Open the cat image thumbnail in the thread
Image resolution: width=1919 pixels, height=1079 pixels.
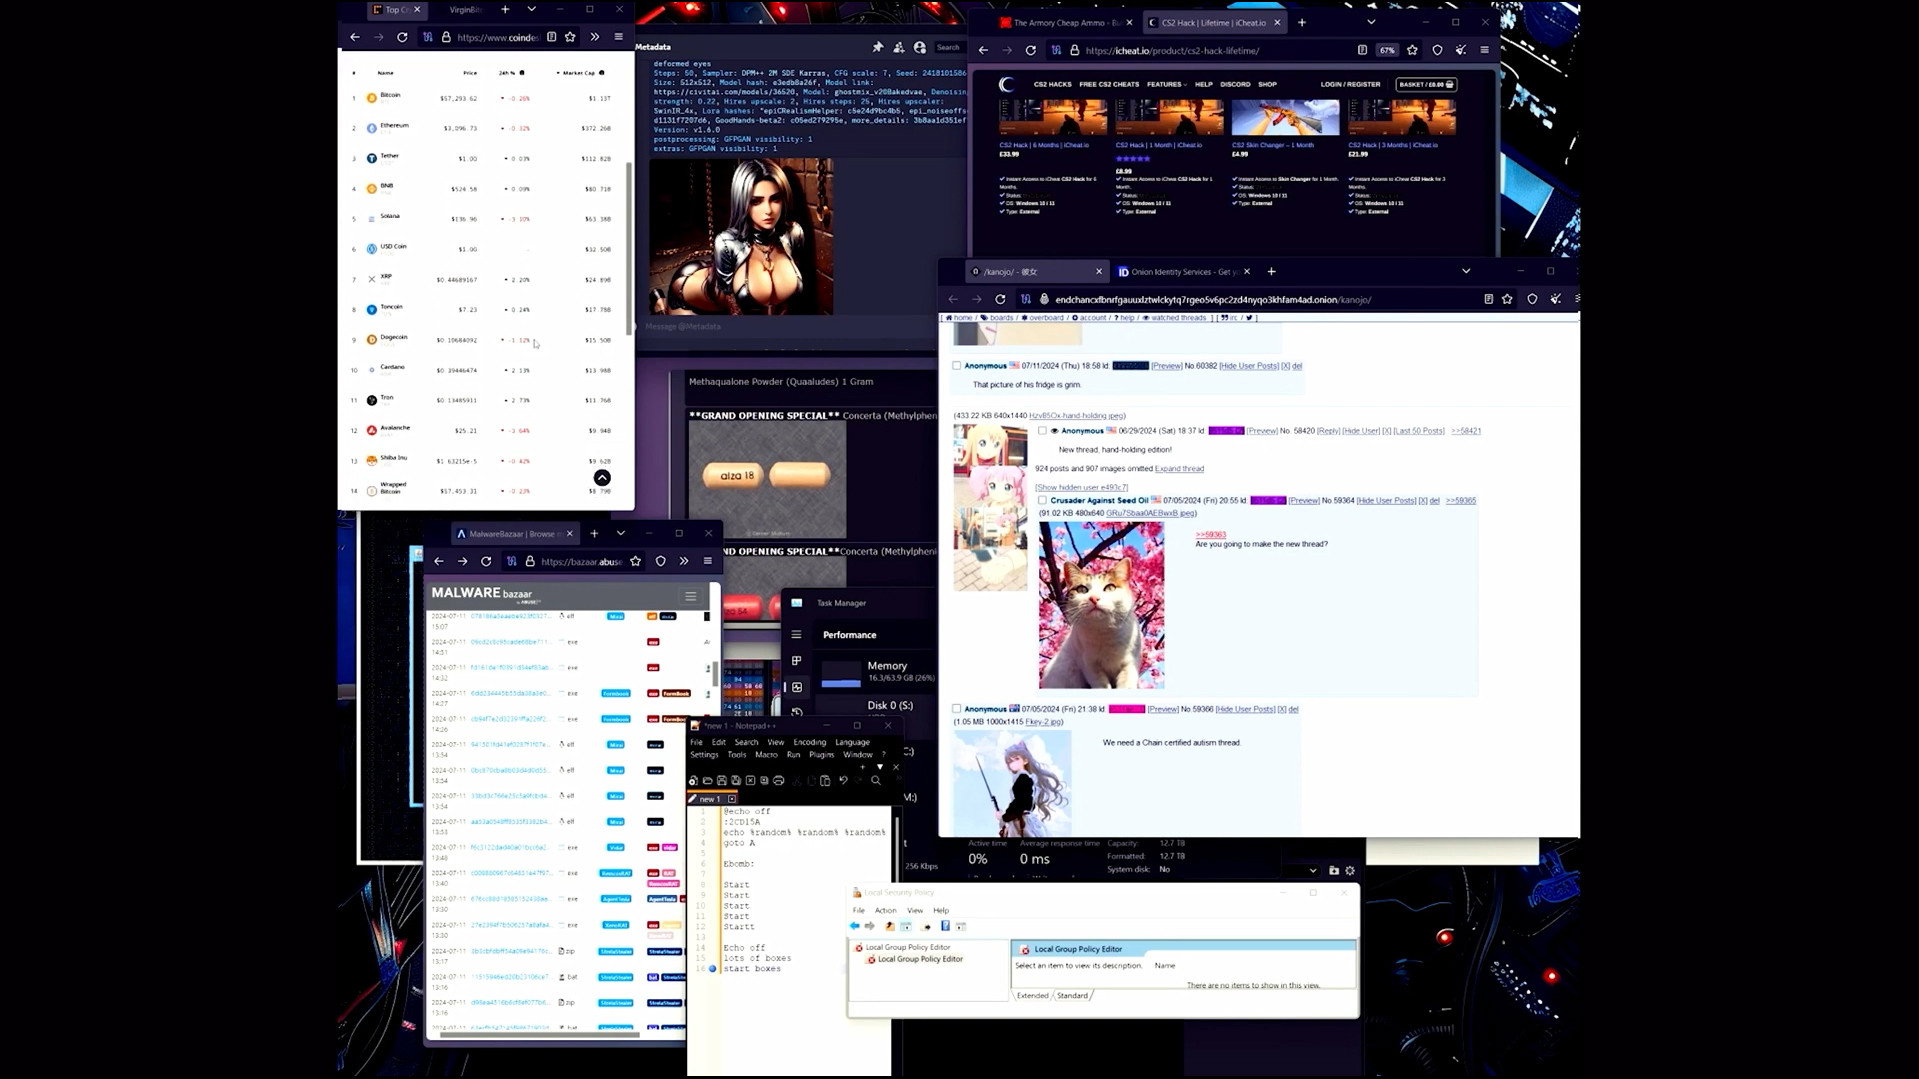pyautogui.click(x=1101, y=605)
